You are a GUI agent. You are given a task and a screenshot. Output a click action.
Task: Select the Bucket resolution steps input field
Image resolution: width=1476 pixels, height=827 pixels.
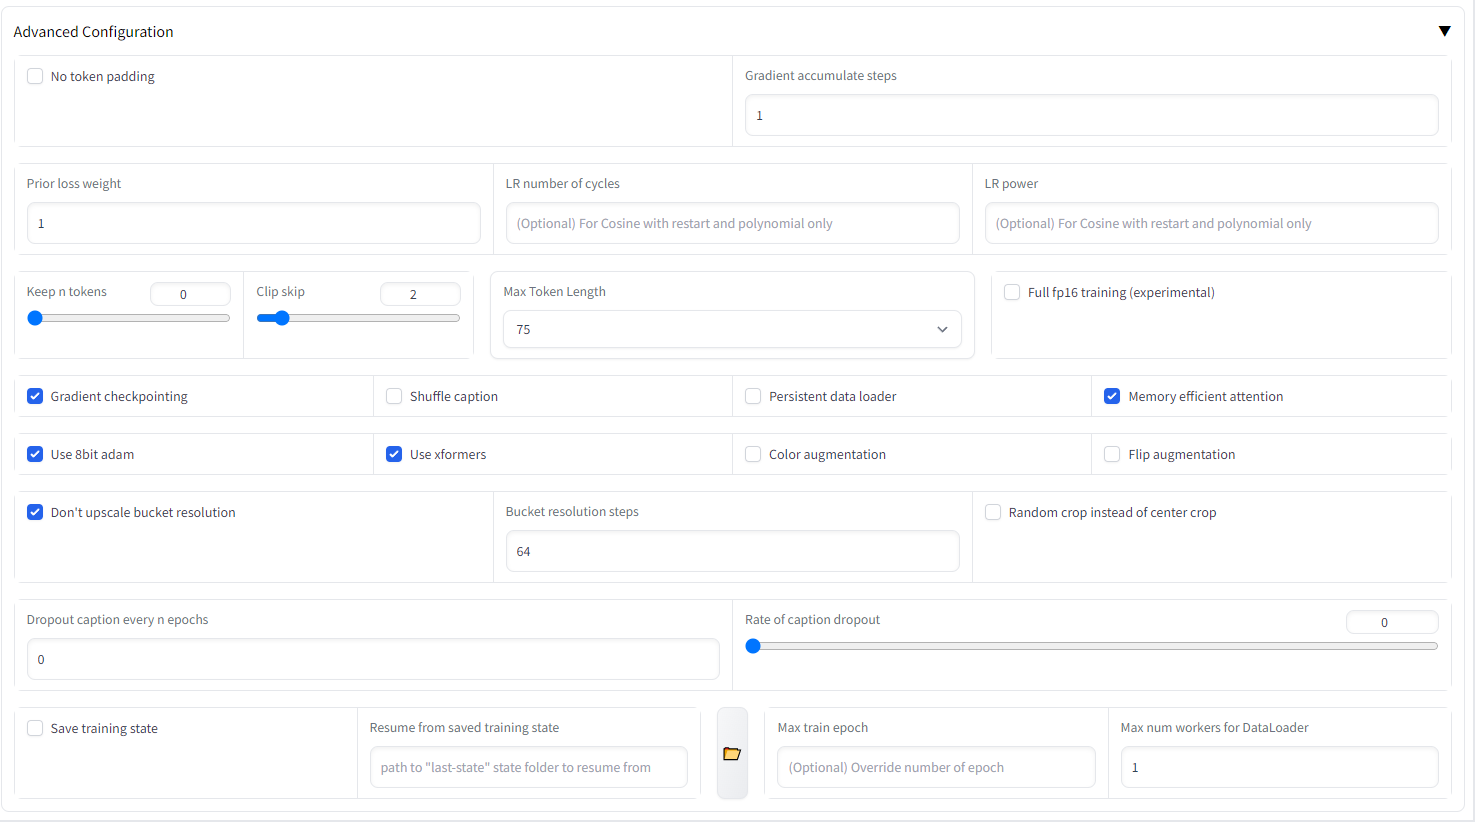pos(732,551)
